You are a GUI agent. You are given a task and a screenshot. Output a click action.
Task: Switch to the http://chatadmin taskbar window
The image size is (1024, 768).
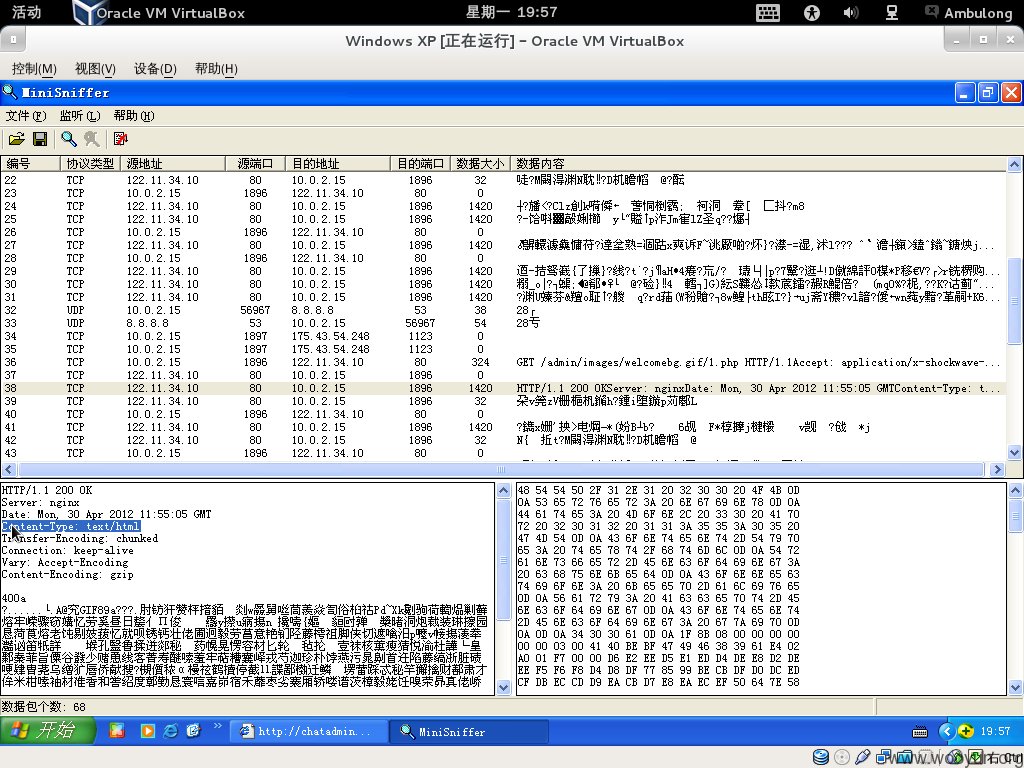[308, 731]
